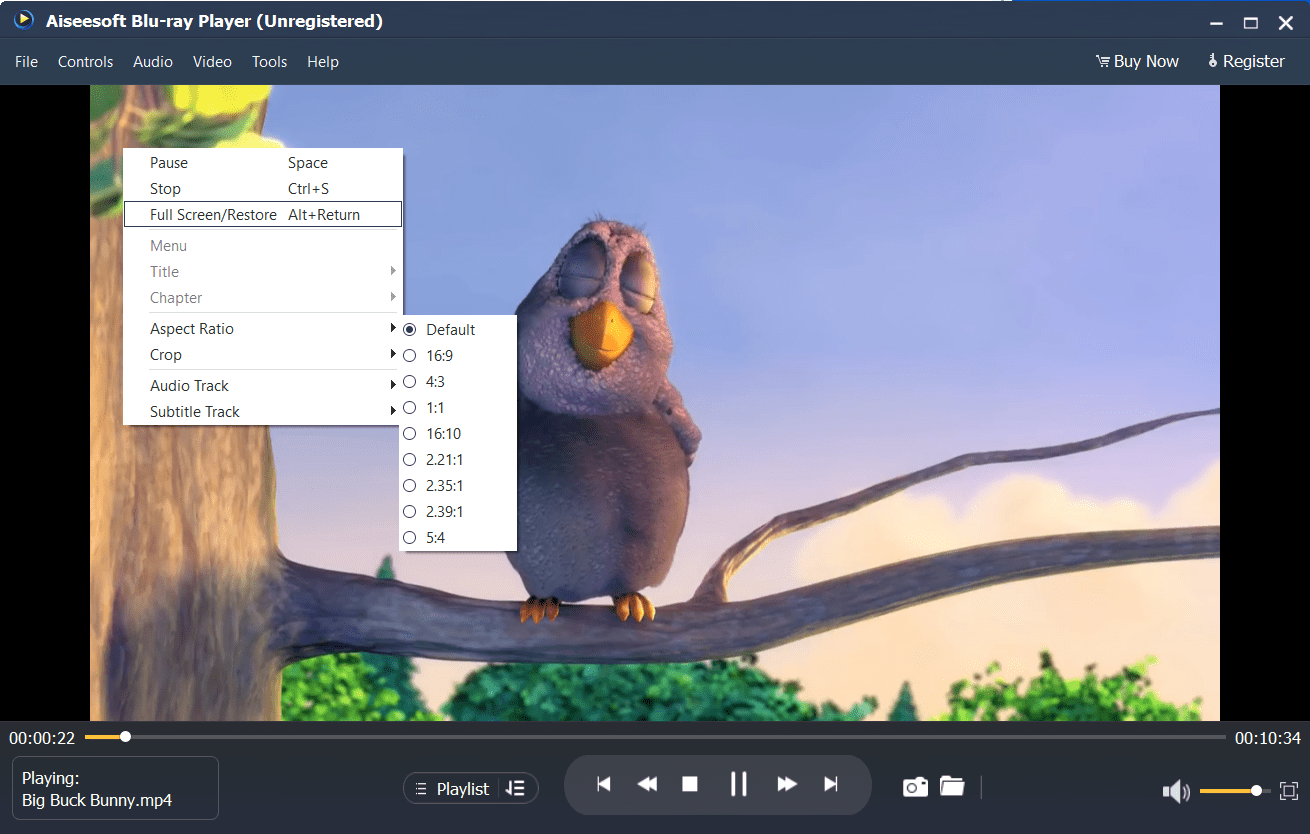This screenshot has width=1310, height=834.
Task: Rewind the video playback
Action: 647,784
